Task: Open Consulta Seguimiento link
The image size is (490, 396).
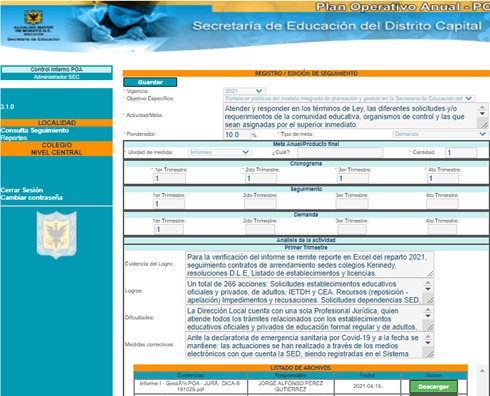Action: (35, 130)
